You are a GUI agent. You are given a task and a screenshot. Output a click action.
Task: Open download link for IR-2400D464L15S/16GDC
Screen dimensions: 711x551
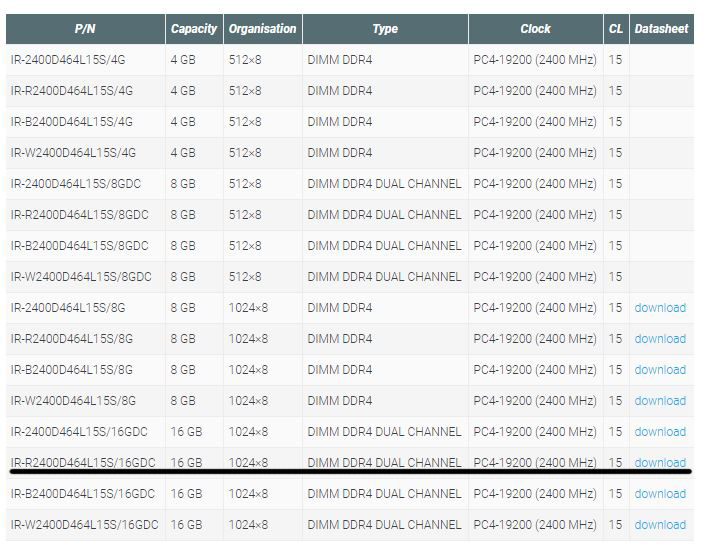tap(660, 432)
